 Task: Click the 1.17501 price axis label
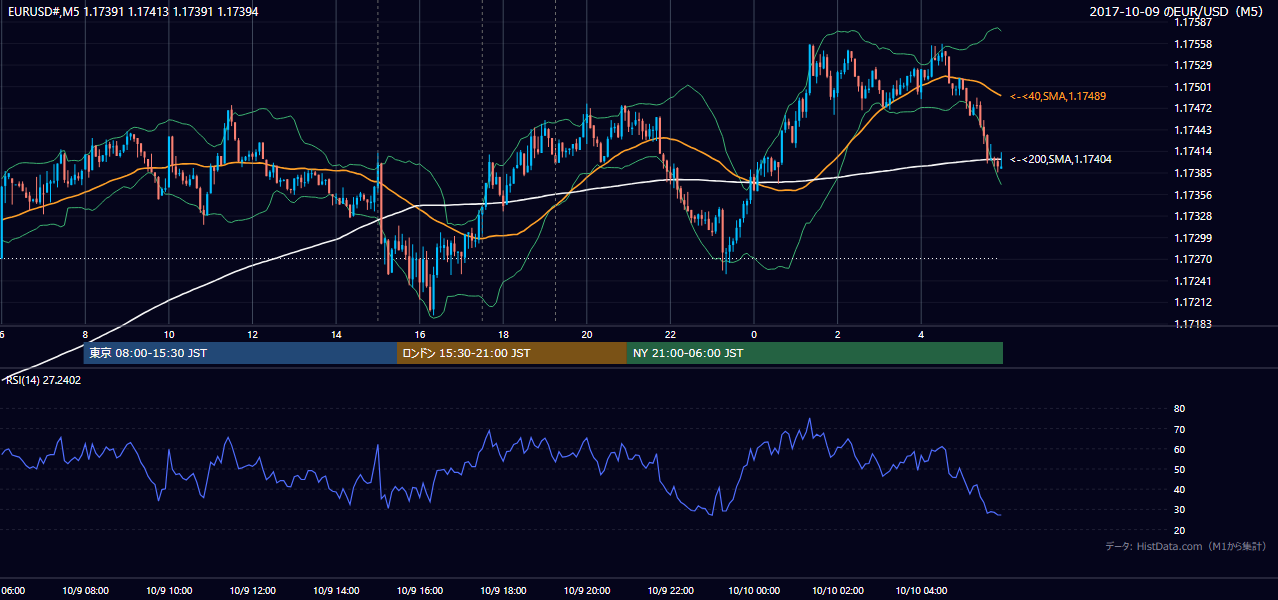coord(1194,87)
